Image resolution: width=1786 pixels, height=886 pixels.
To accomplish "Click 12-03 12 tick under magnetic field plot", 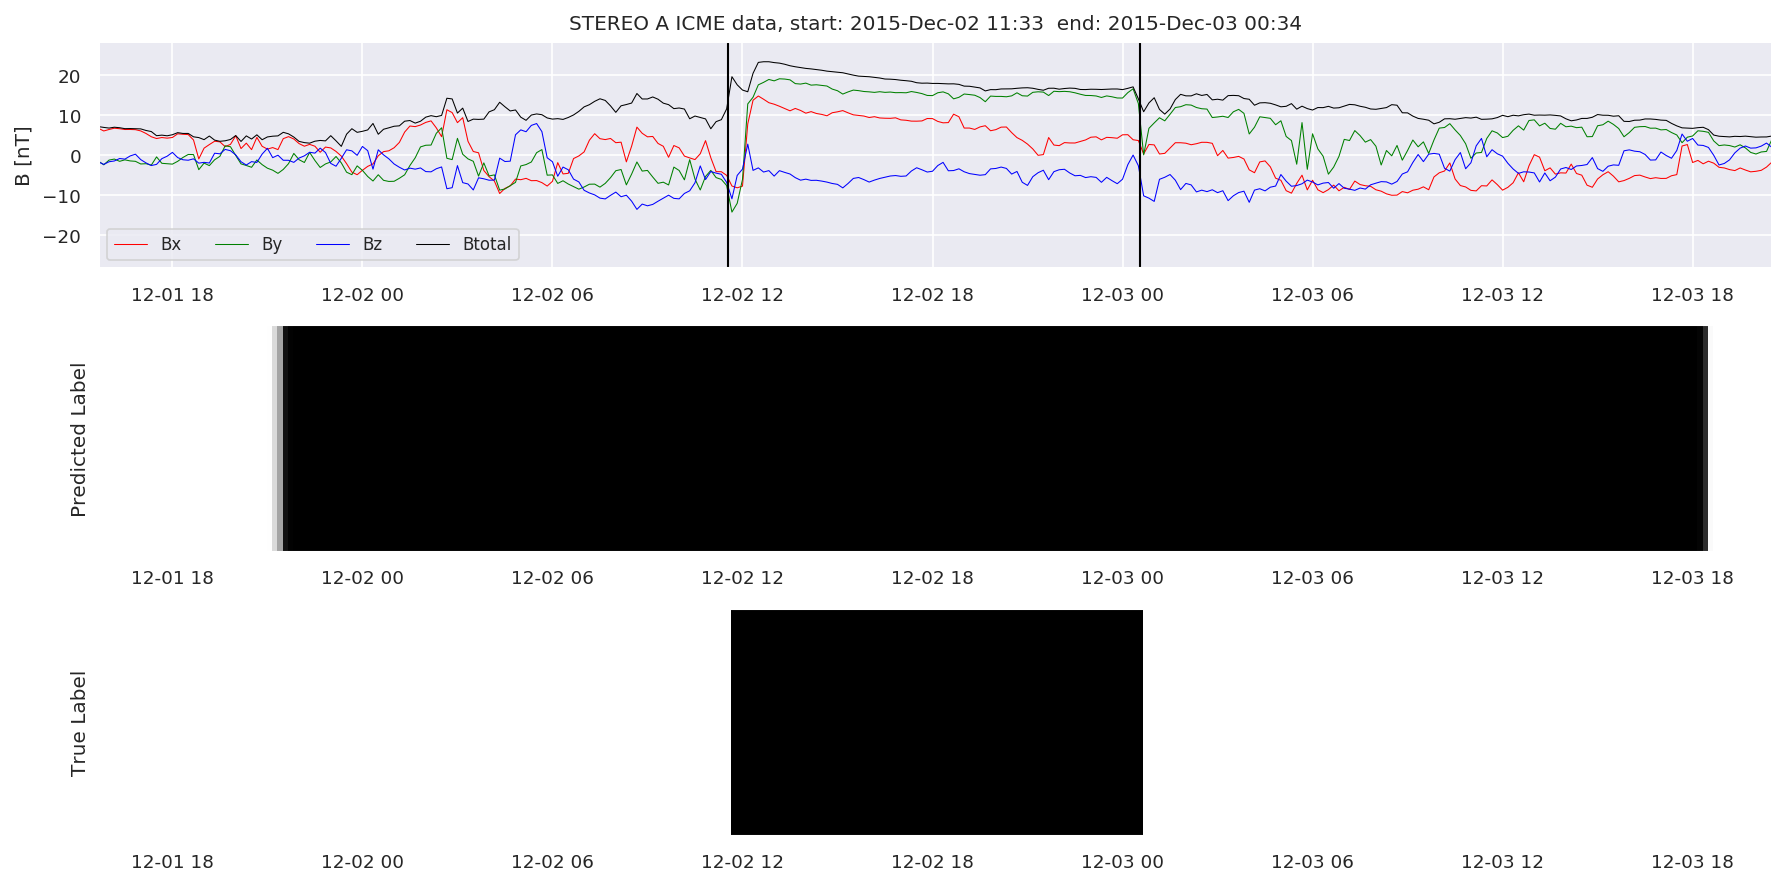I will pos(1502,295).
